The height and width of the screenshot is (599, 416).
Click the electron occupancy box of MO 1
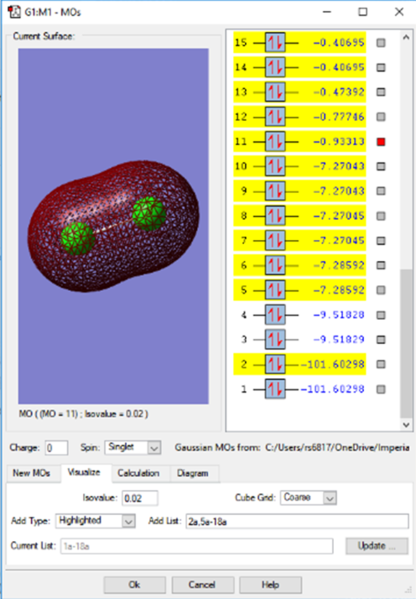click(275, 389)
